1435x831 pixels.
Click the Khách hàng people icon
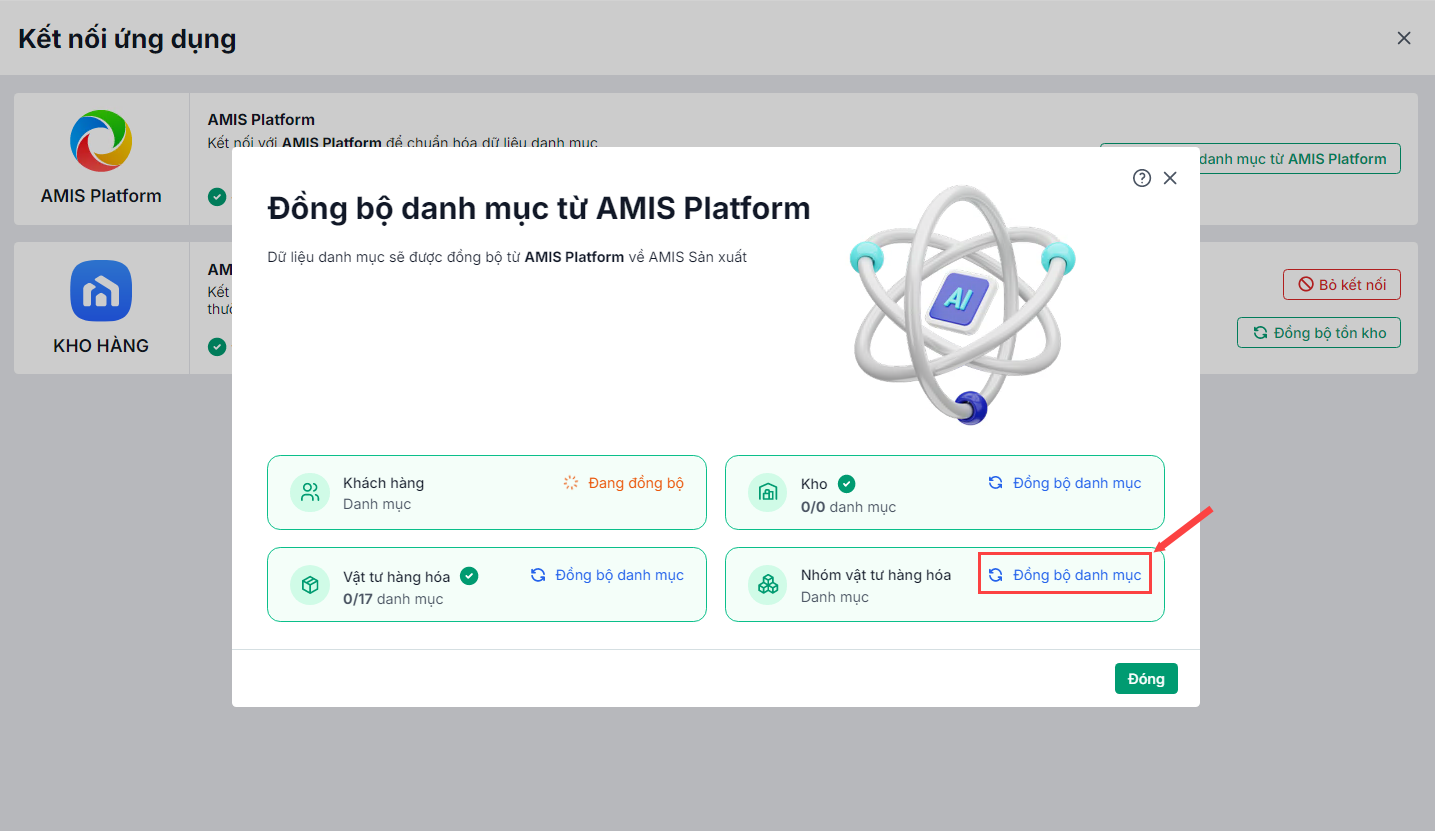pos(310,492)
